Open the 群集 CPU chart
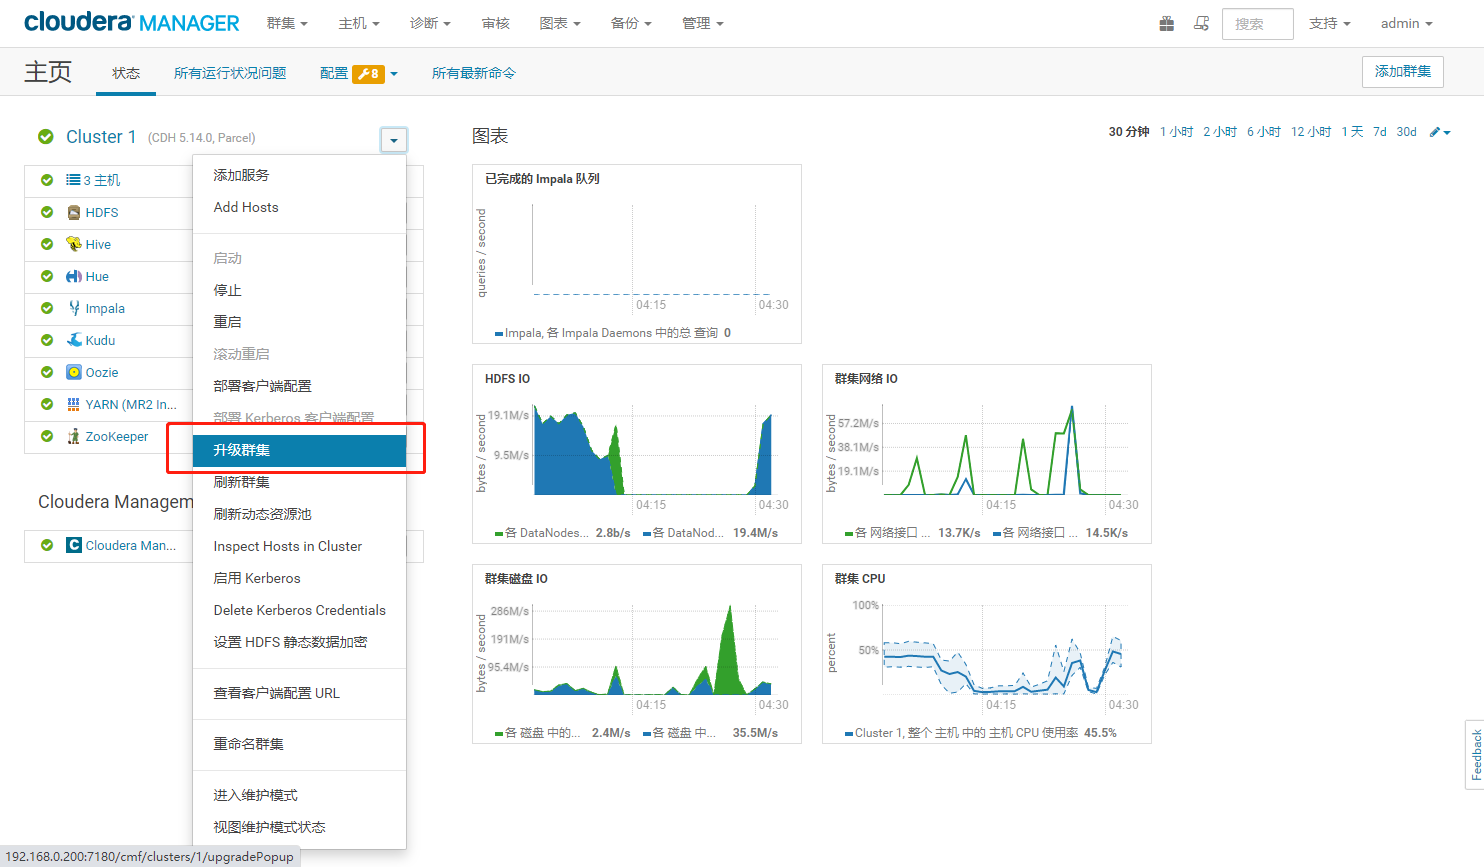Screen dimensions: 1484x867 [x=986, y=654]
